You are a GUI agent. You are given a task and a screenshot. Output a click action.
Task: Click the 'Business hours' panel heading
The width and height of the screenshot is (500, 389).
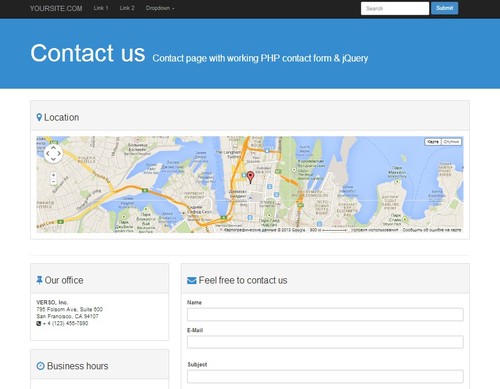pyautogui.click(x=78, y=366)
